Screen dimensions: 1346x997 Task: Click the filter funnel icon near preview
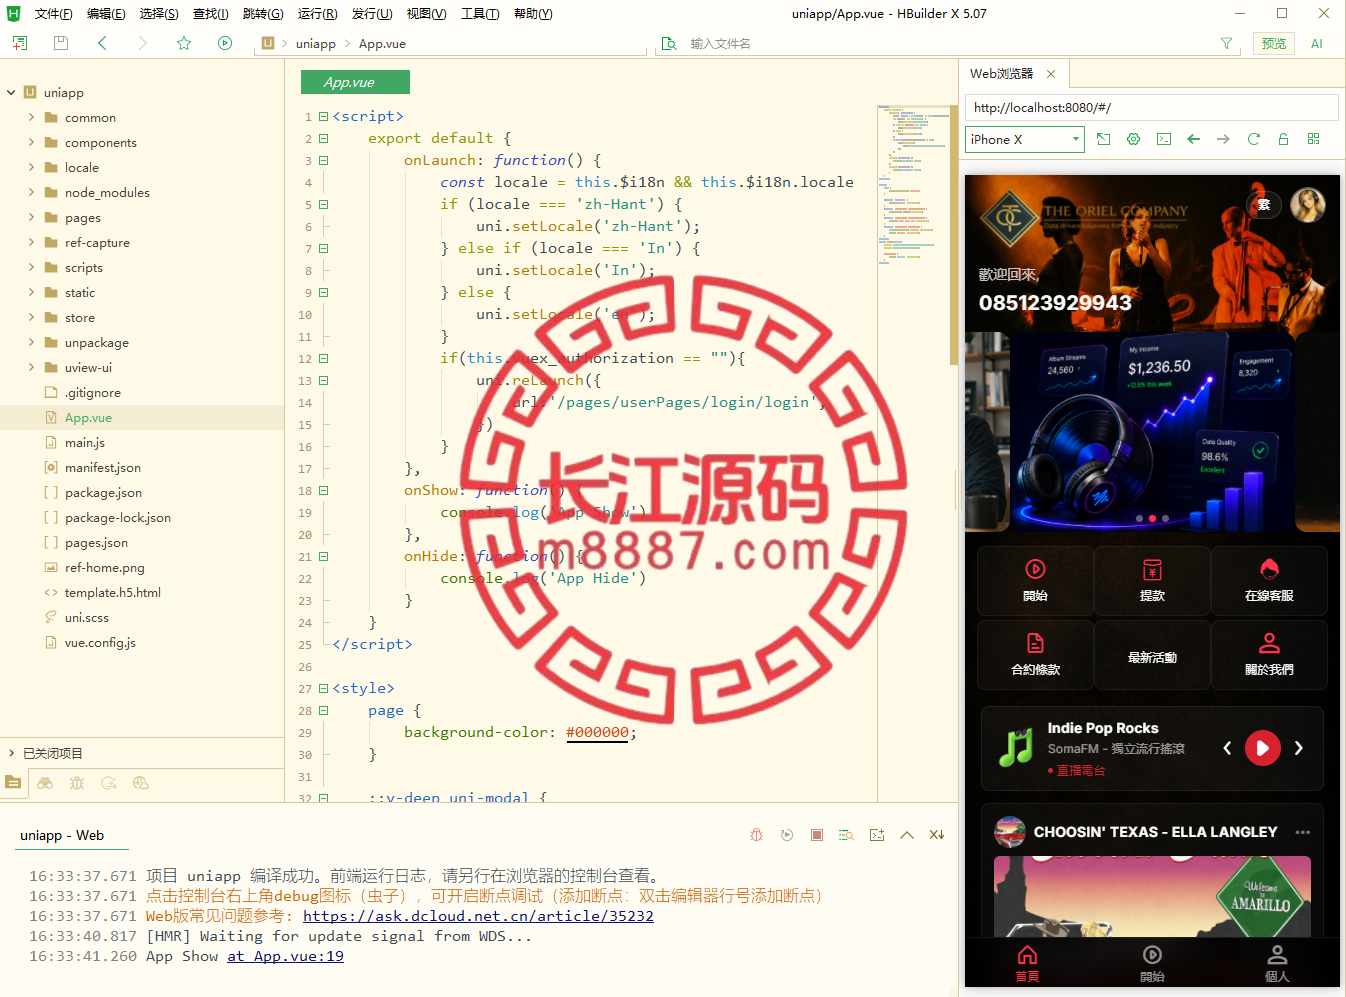point(1227,43)
